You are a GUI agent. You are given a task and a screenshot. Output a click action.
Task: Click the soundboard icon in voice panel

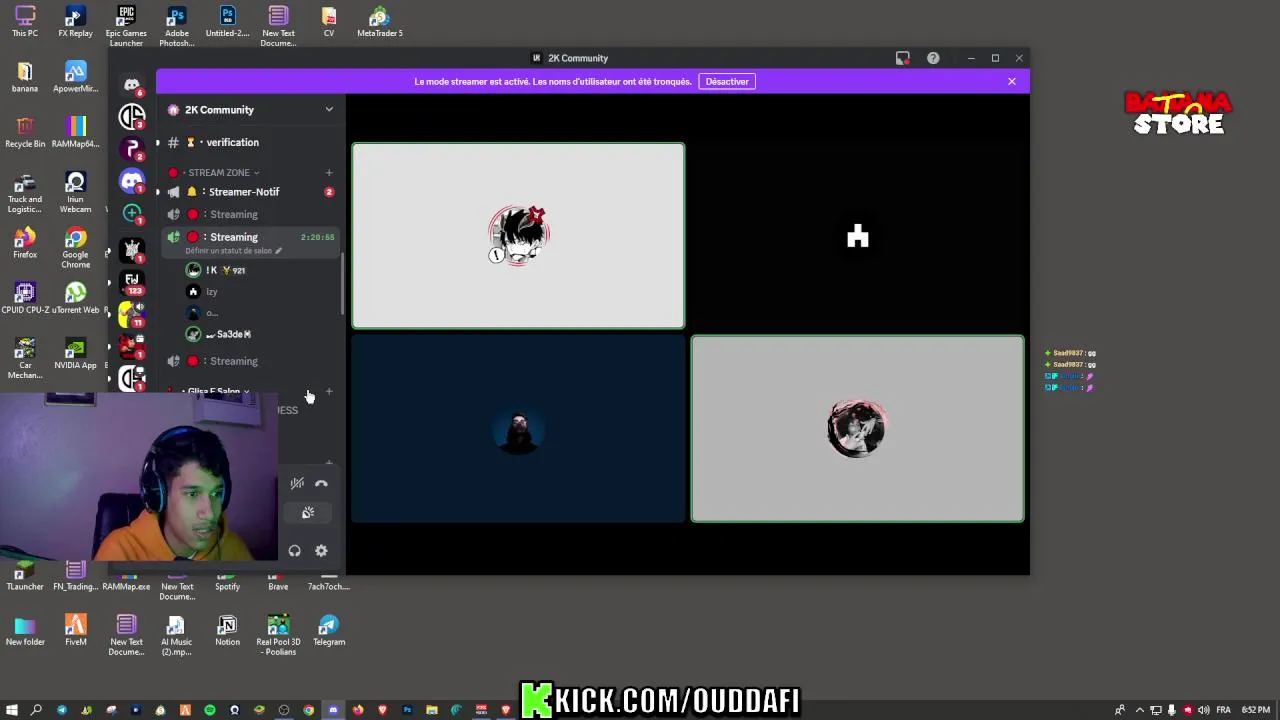[308, 513]
